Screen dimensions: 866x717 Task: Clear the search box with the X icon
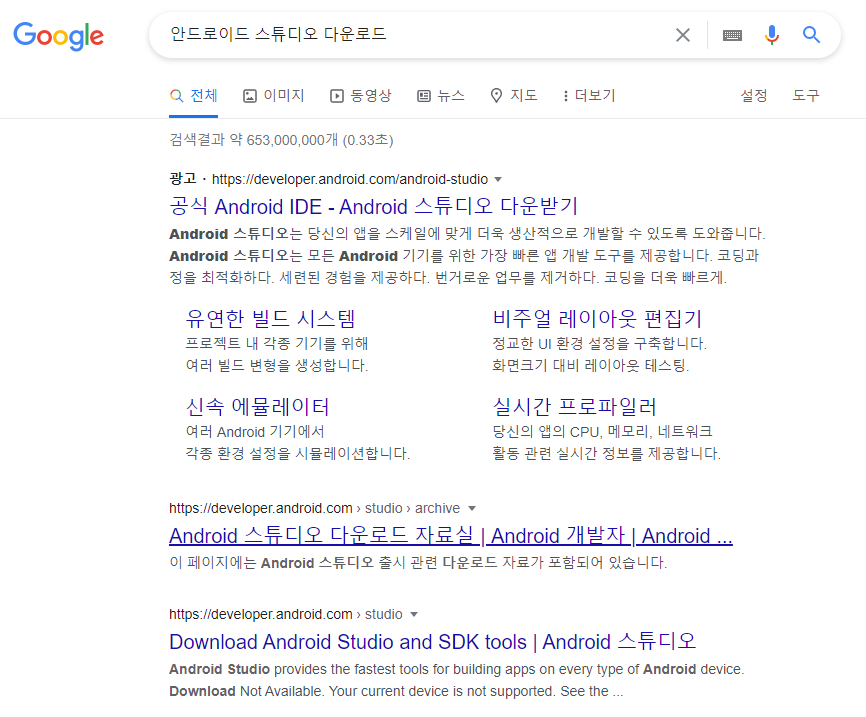(683, 35)
